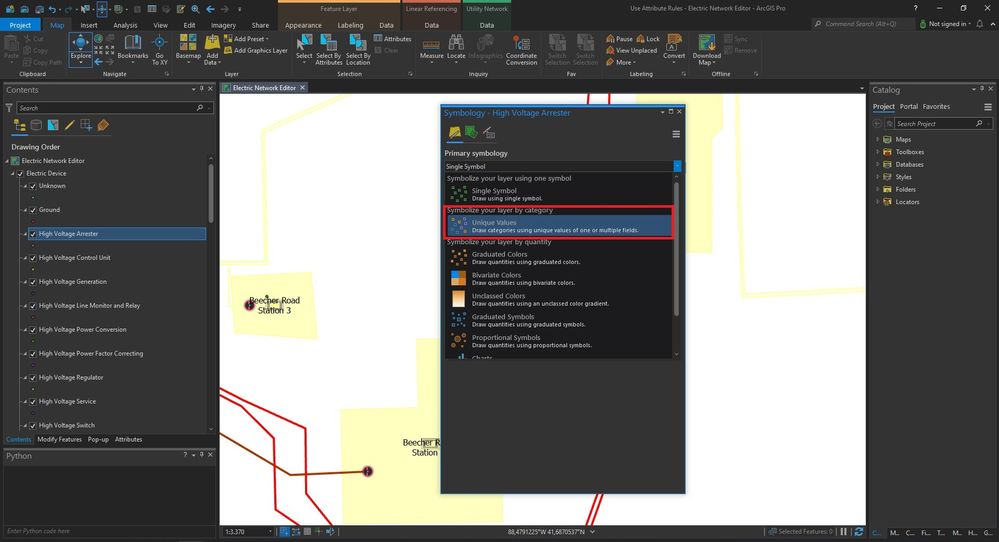999x542 pixels.
Task: List contents by selection
Action: click(53, 125)
